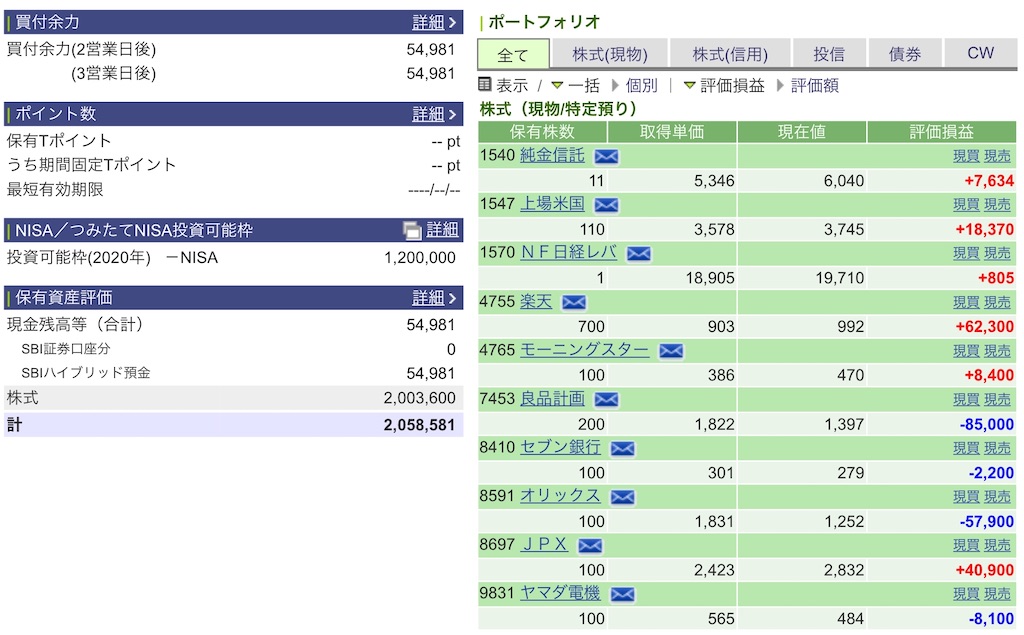Open the 上場米国 stock link
Image resolution: width=1024 pixels, height=635 pixels.
point(552,203)
